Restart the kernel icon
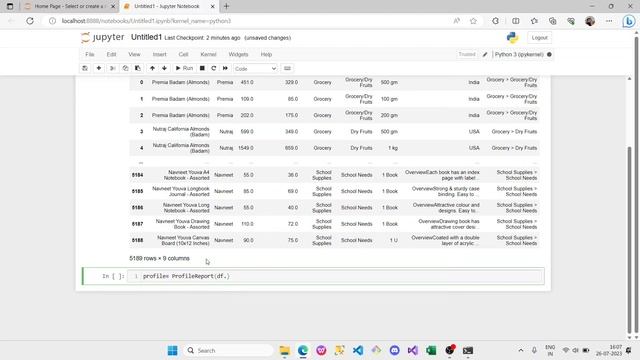640x360 pixels. pyautogui.click(x=213, y=69)
